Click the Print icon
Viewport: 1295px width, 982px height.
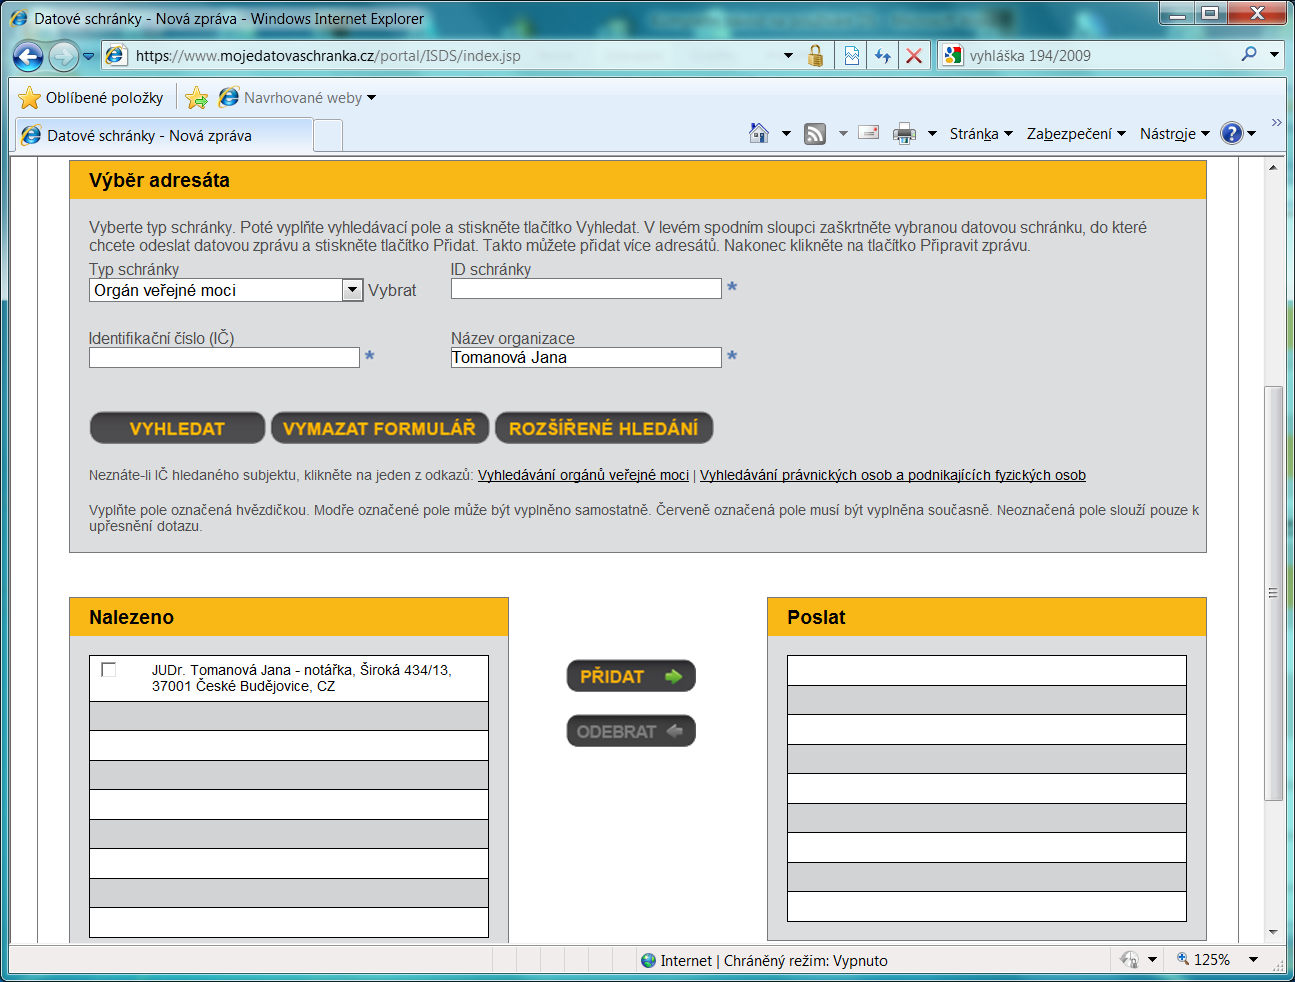tap(904, 133)
